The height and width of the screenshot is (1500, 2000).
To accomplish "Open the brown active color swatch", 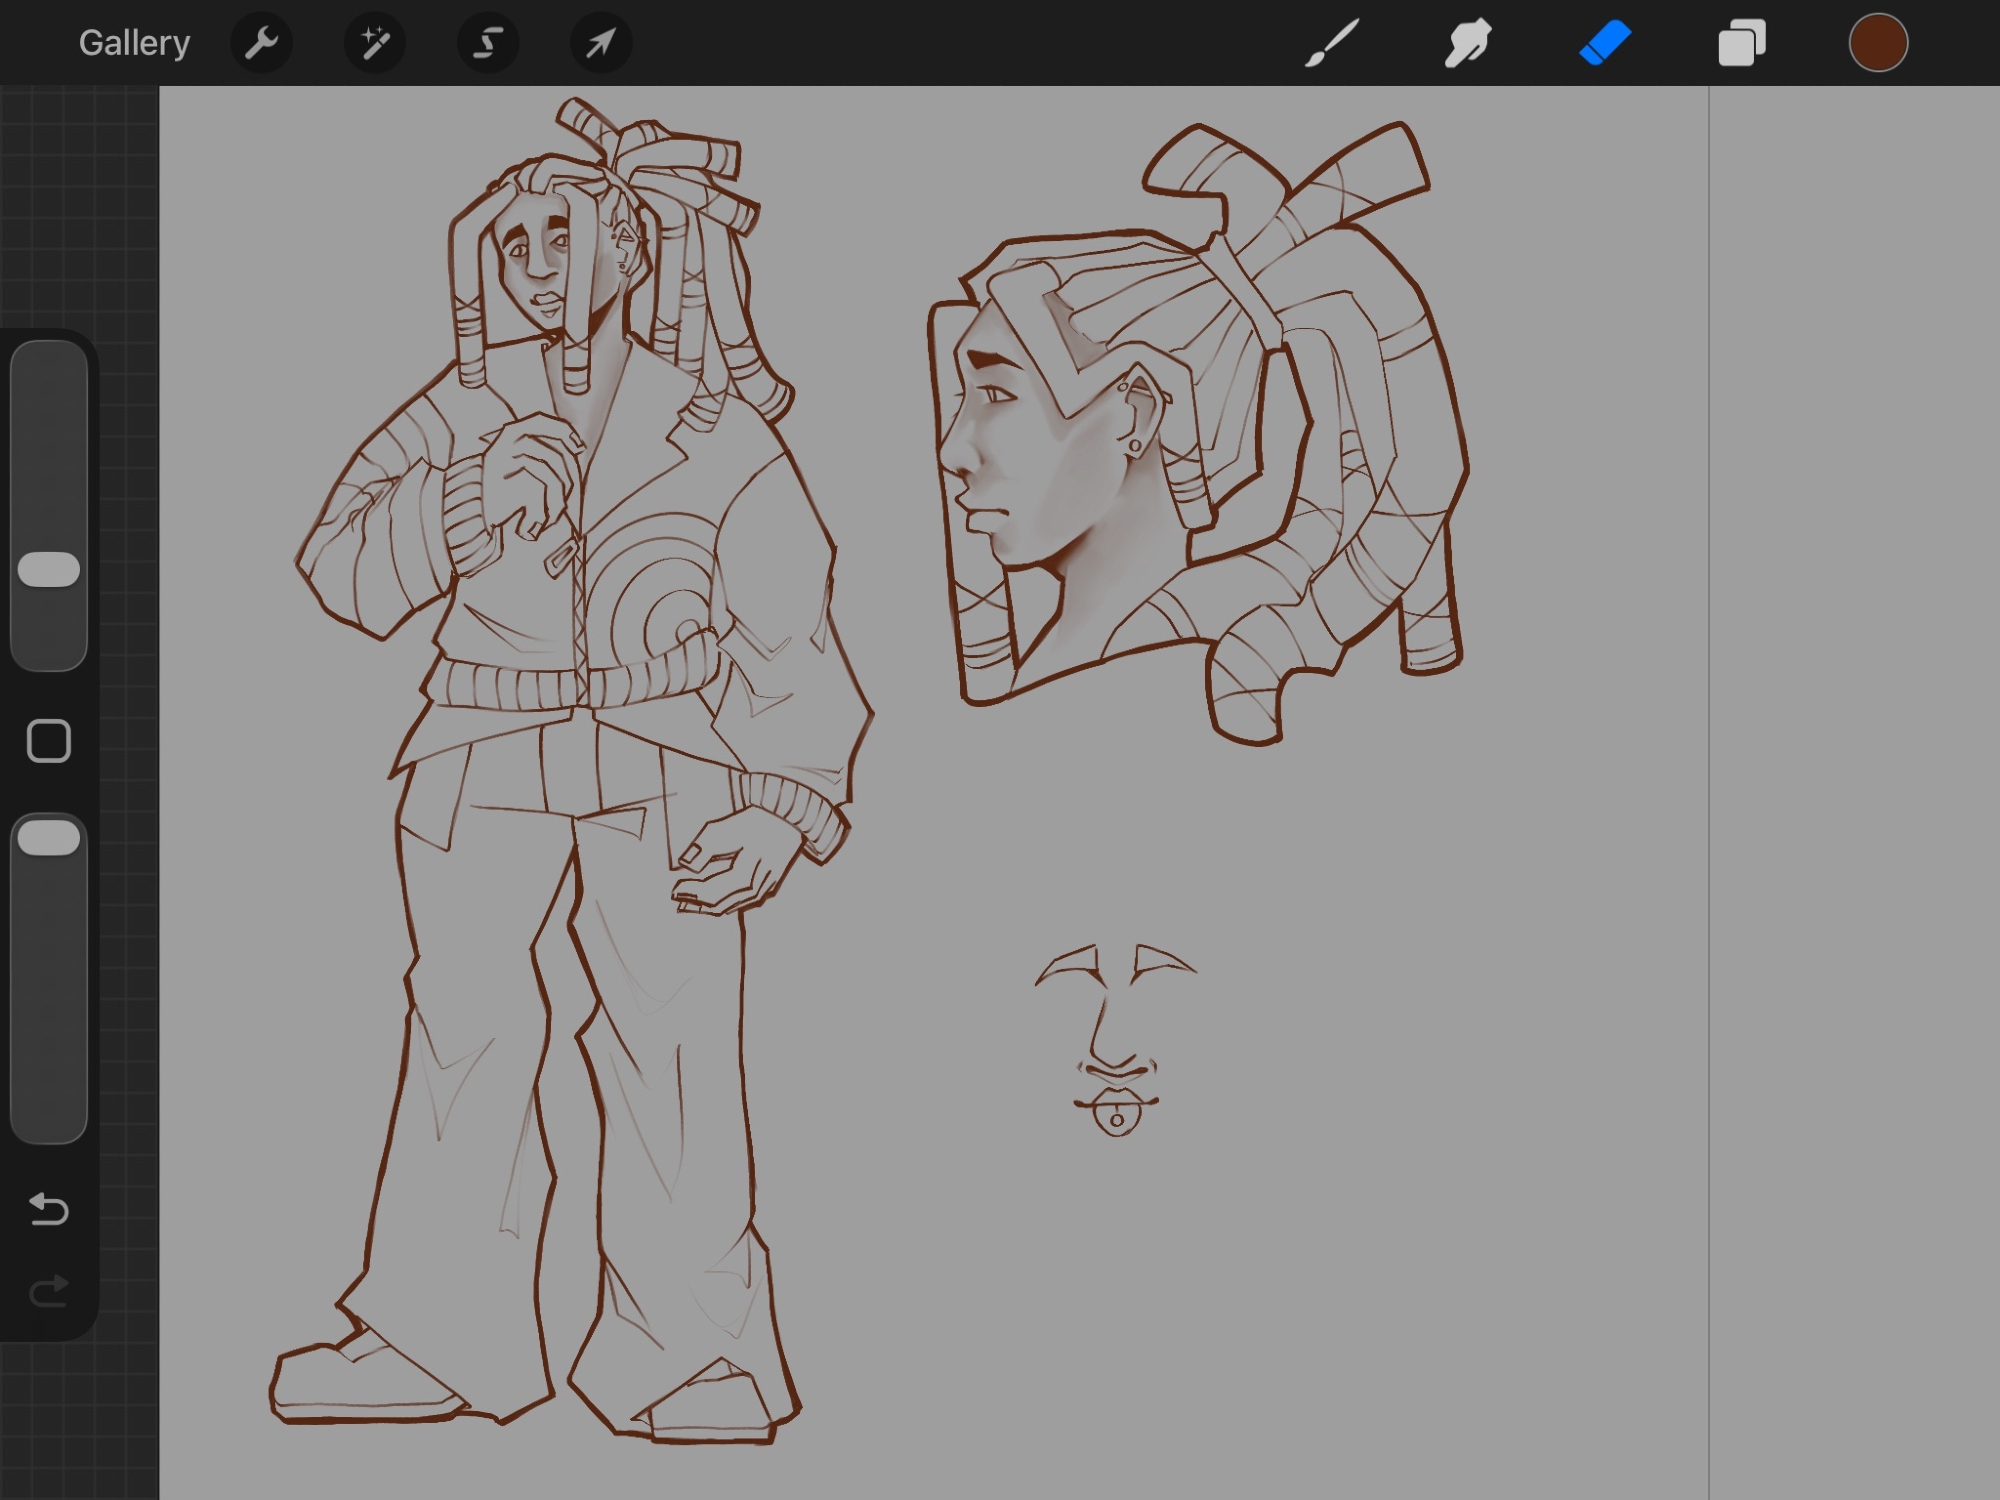I will 1877,43.
